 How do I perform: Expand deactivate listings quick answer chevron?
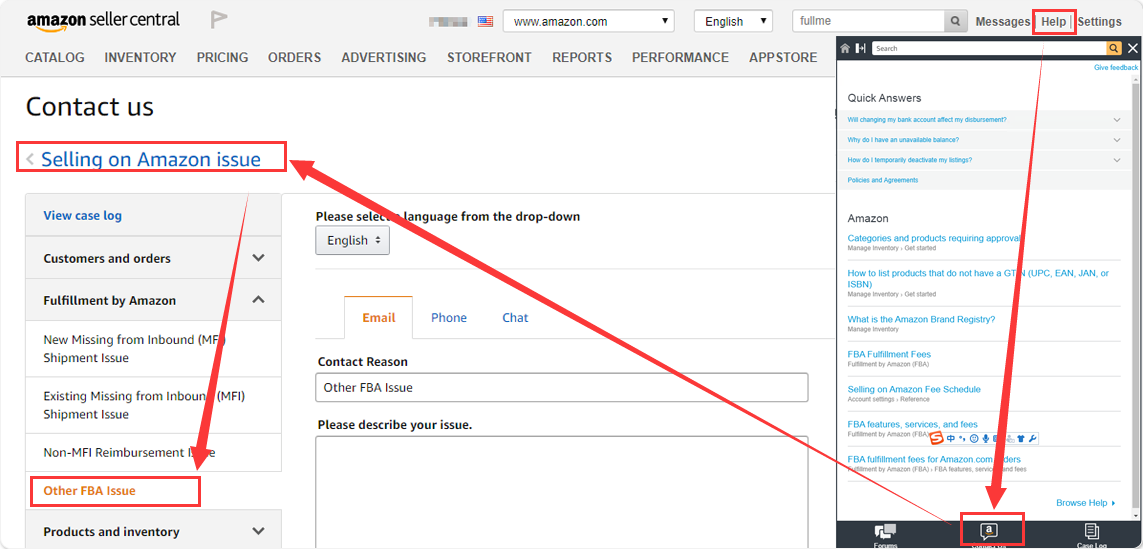pos(1117,160)
